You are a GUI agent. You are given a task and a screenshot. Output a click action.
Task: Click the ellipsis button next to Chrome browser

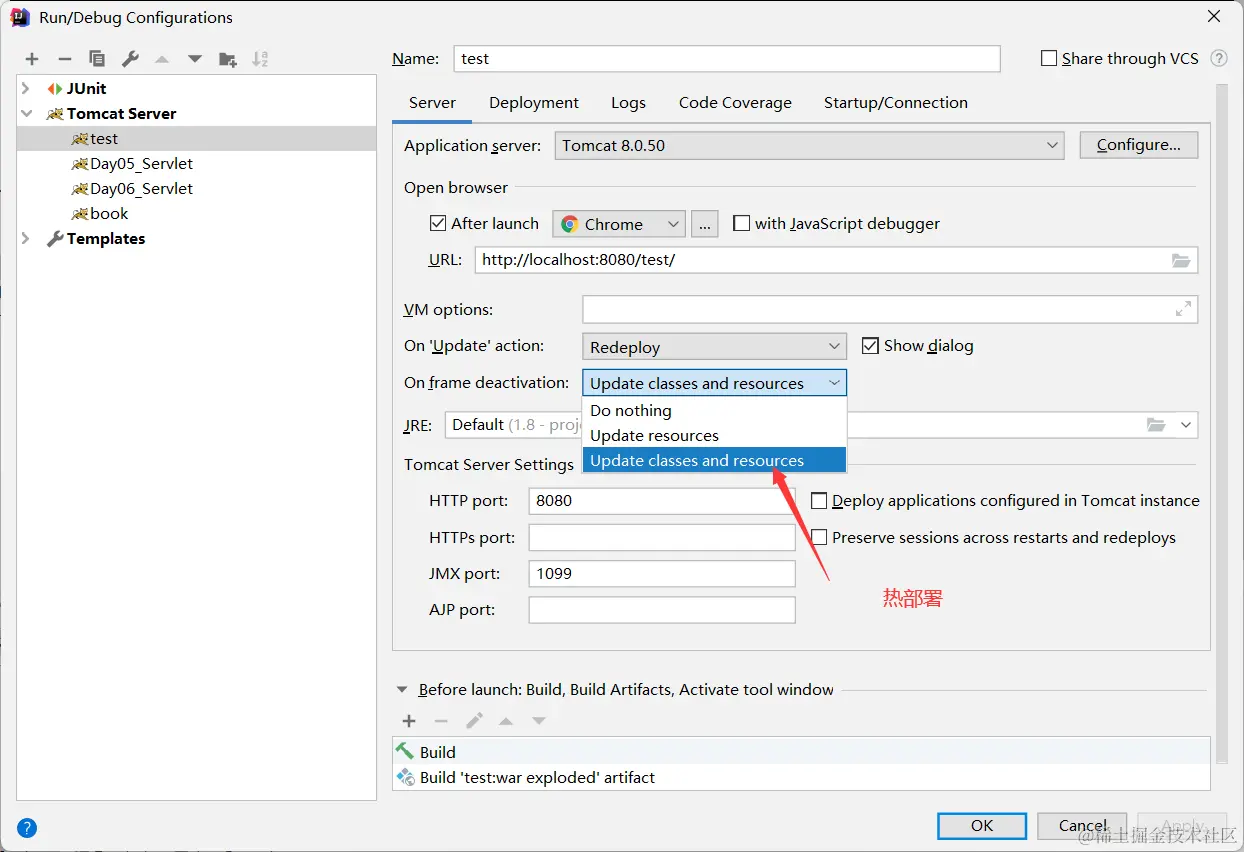click(705, 224)
